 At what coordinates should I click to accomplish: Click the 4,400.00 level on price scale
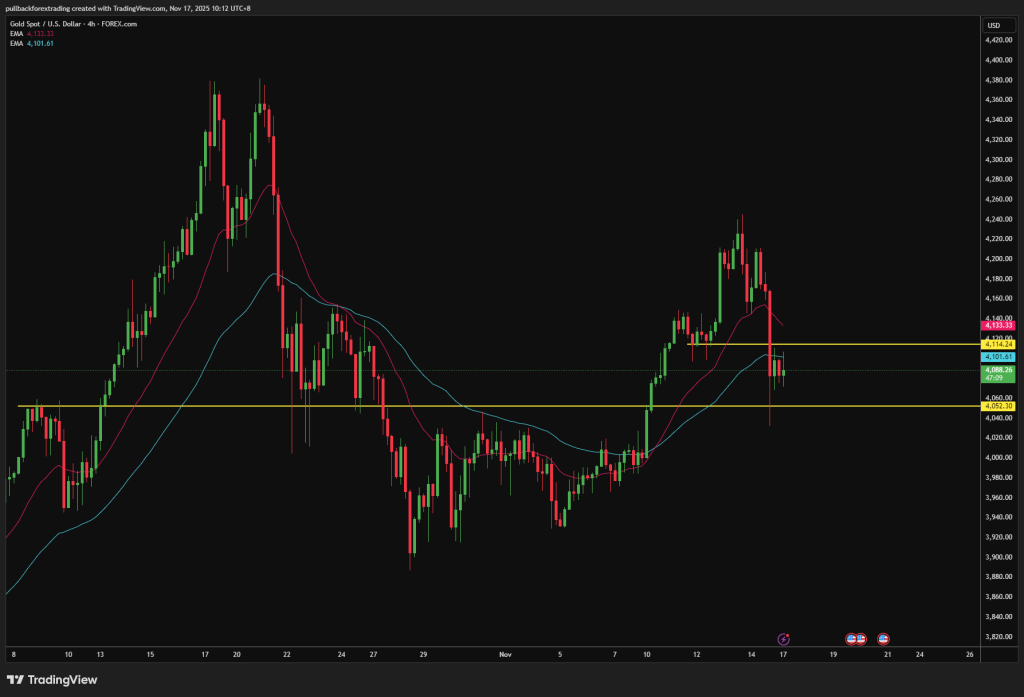(x=1000, y=60)
